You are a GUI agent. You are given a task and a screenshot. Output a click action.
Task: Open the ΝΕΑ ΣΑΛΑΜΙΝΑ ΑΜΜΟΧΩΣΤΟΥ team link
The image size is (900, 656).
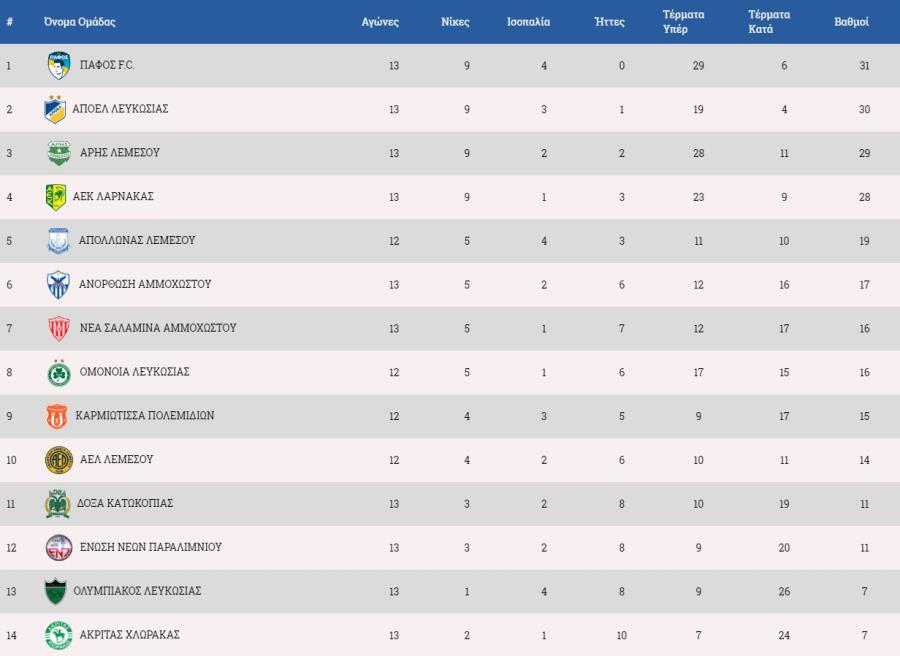pos(158,328)
